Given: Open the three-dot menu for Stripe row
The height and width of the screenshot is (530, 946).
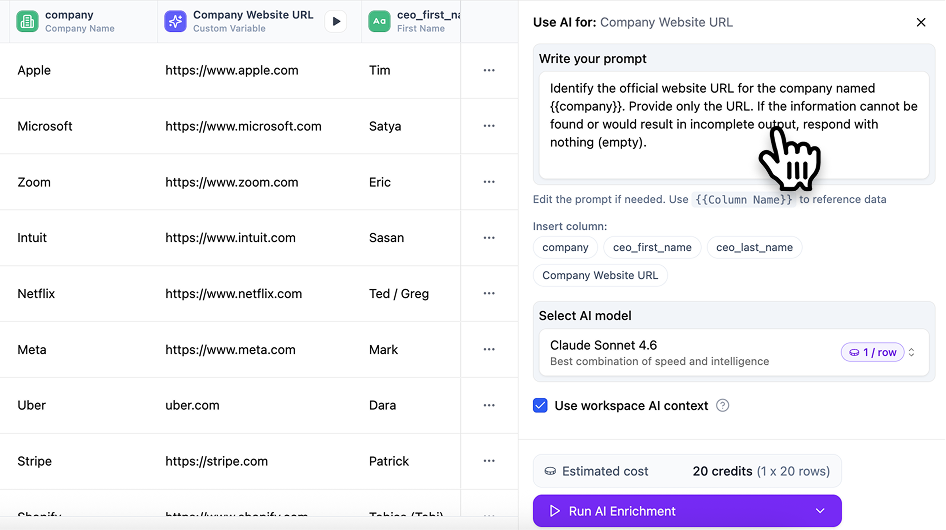Looking at the screenshot, I should click(x=489, y=461).
